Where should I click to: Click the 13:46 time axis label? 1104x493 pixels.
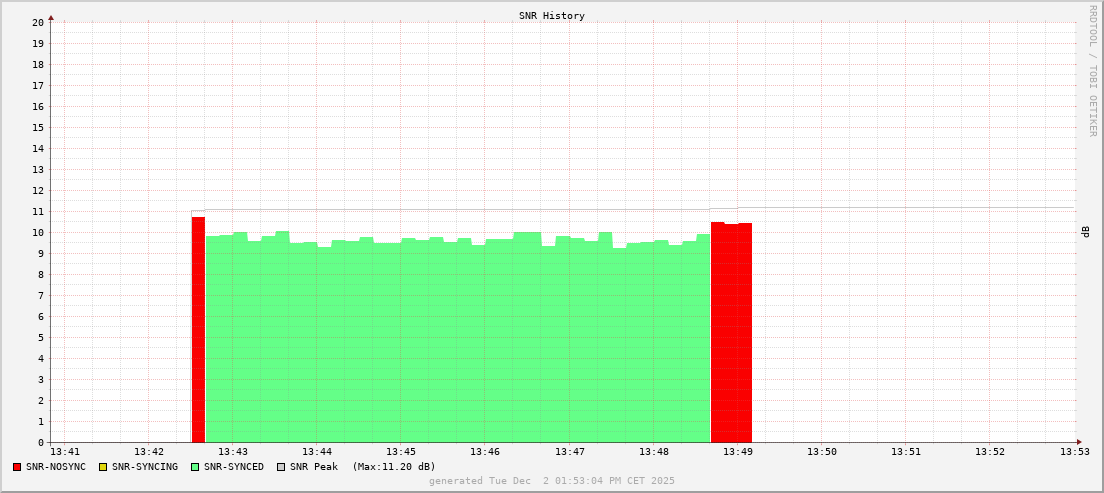(x=485, y=453)
